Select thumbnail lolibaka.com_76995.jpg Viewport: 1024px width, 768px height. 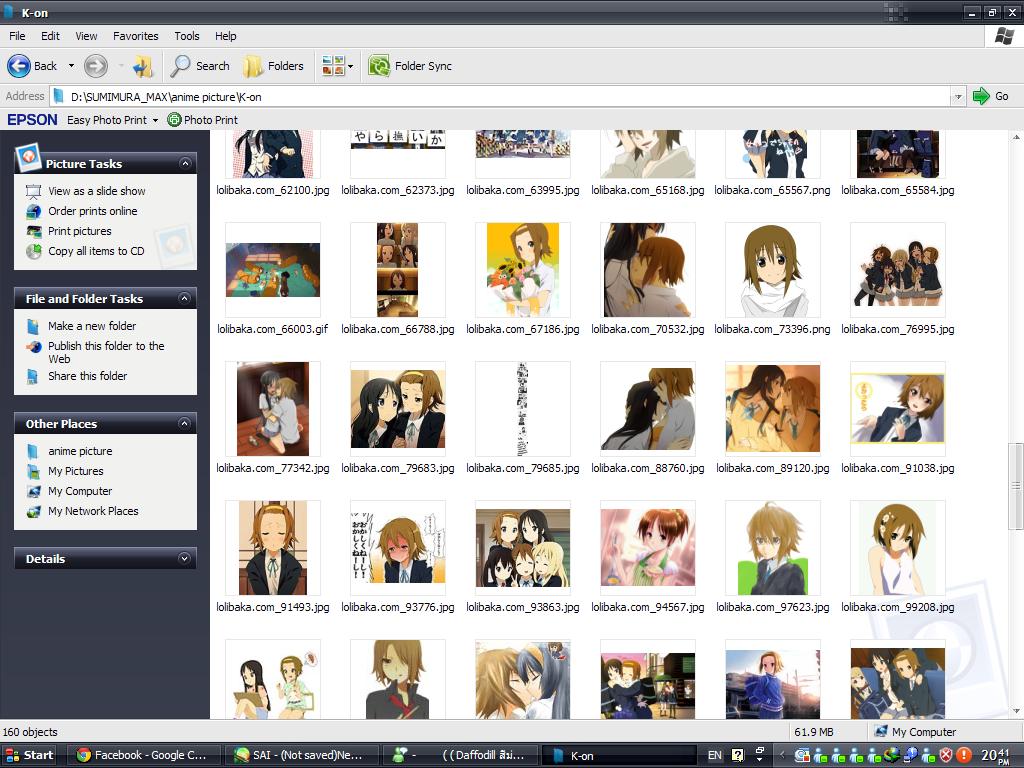[898, 270]
